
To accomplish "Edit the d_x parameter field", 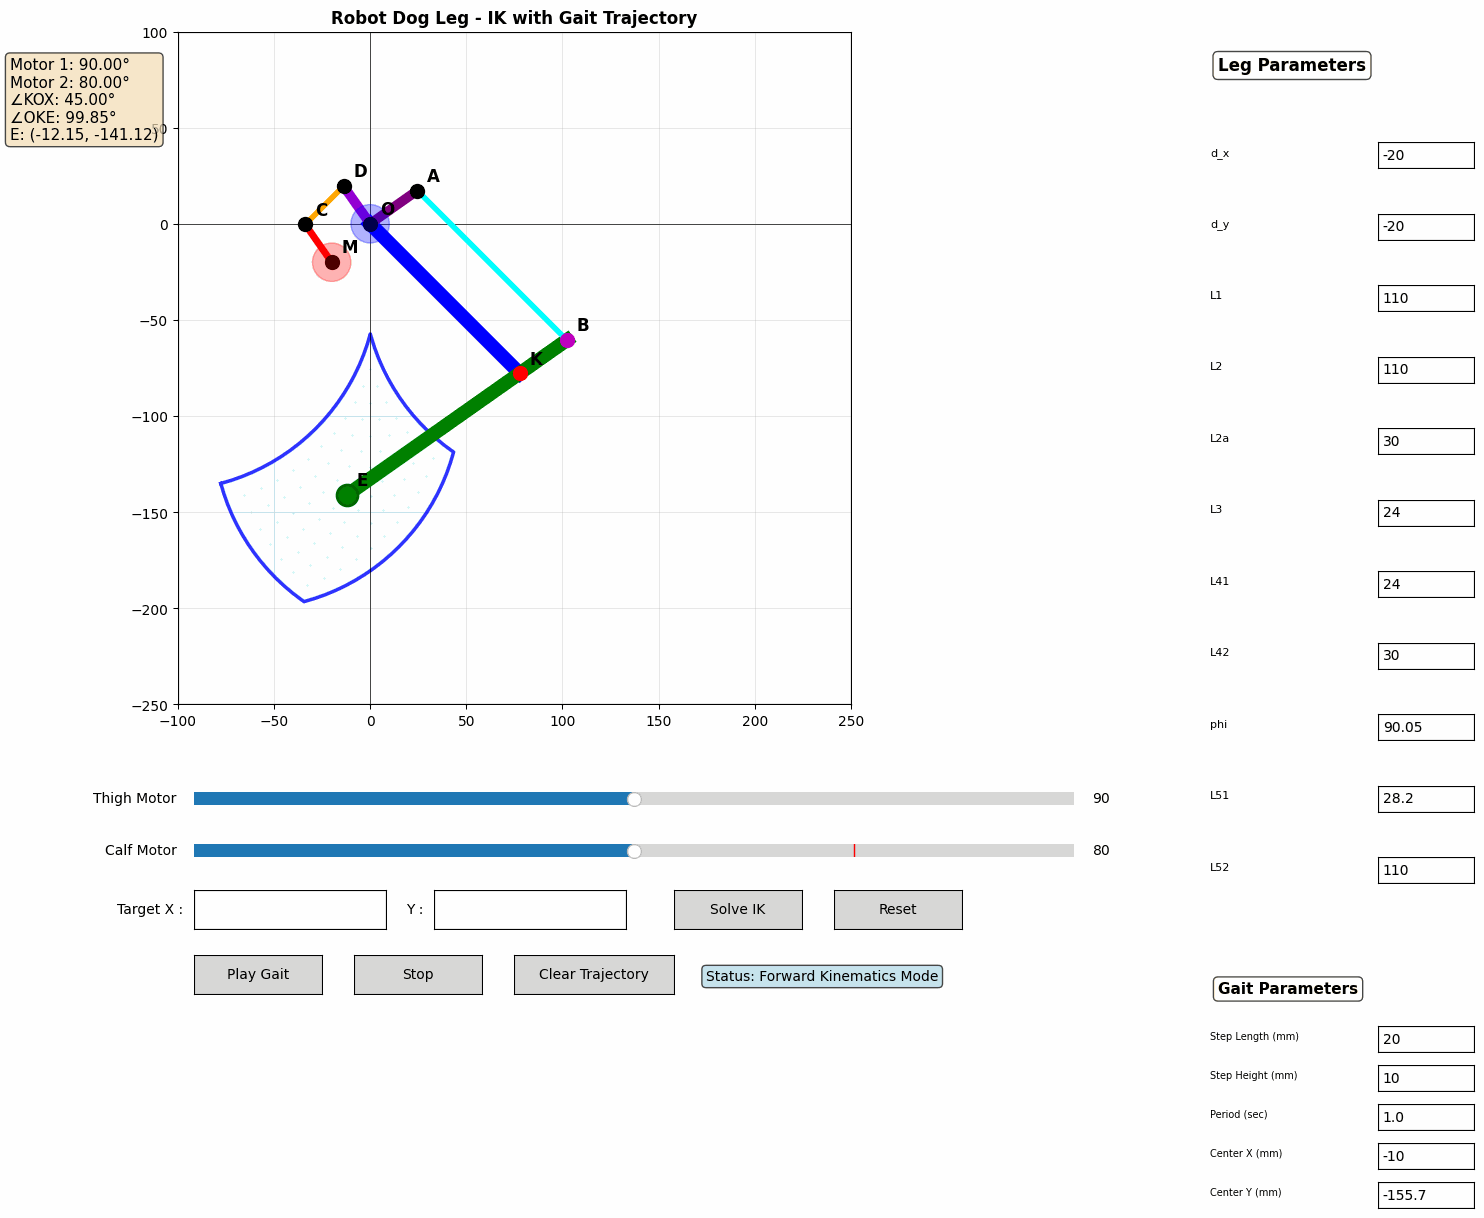I will [1425, 155].
